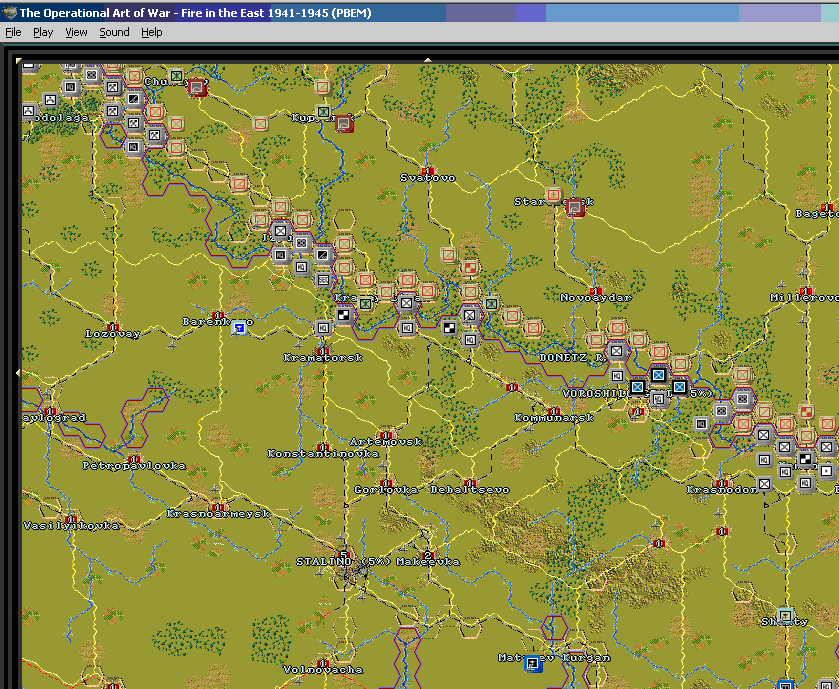The height and width of the screenshot is (689, 839).
Task: Click the Kramatorsk town label
Action: 323,357
